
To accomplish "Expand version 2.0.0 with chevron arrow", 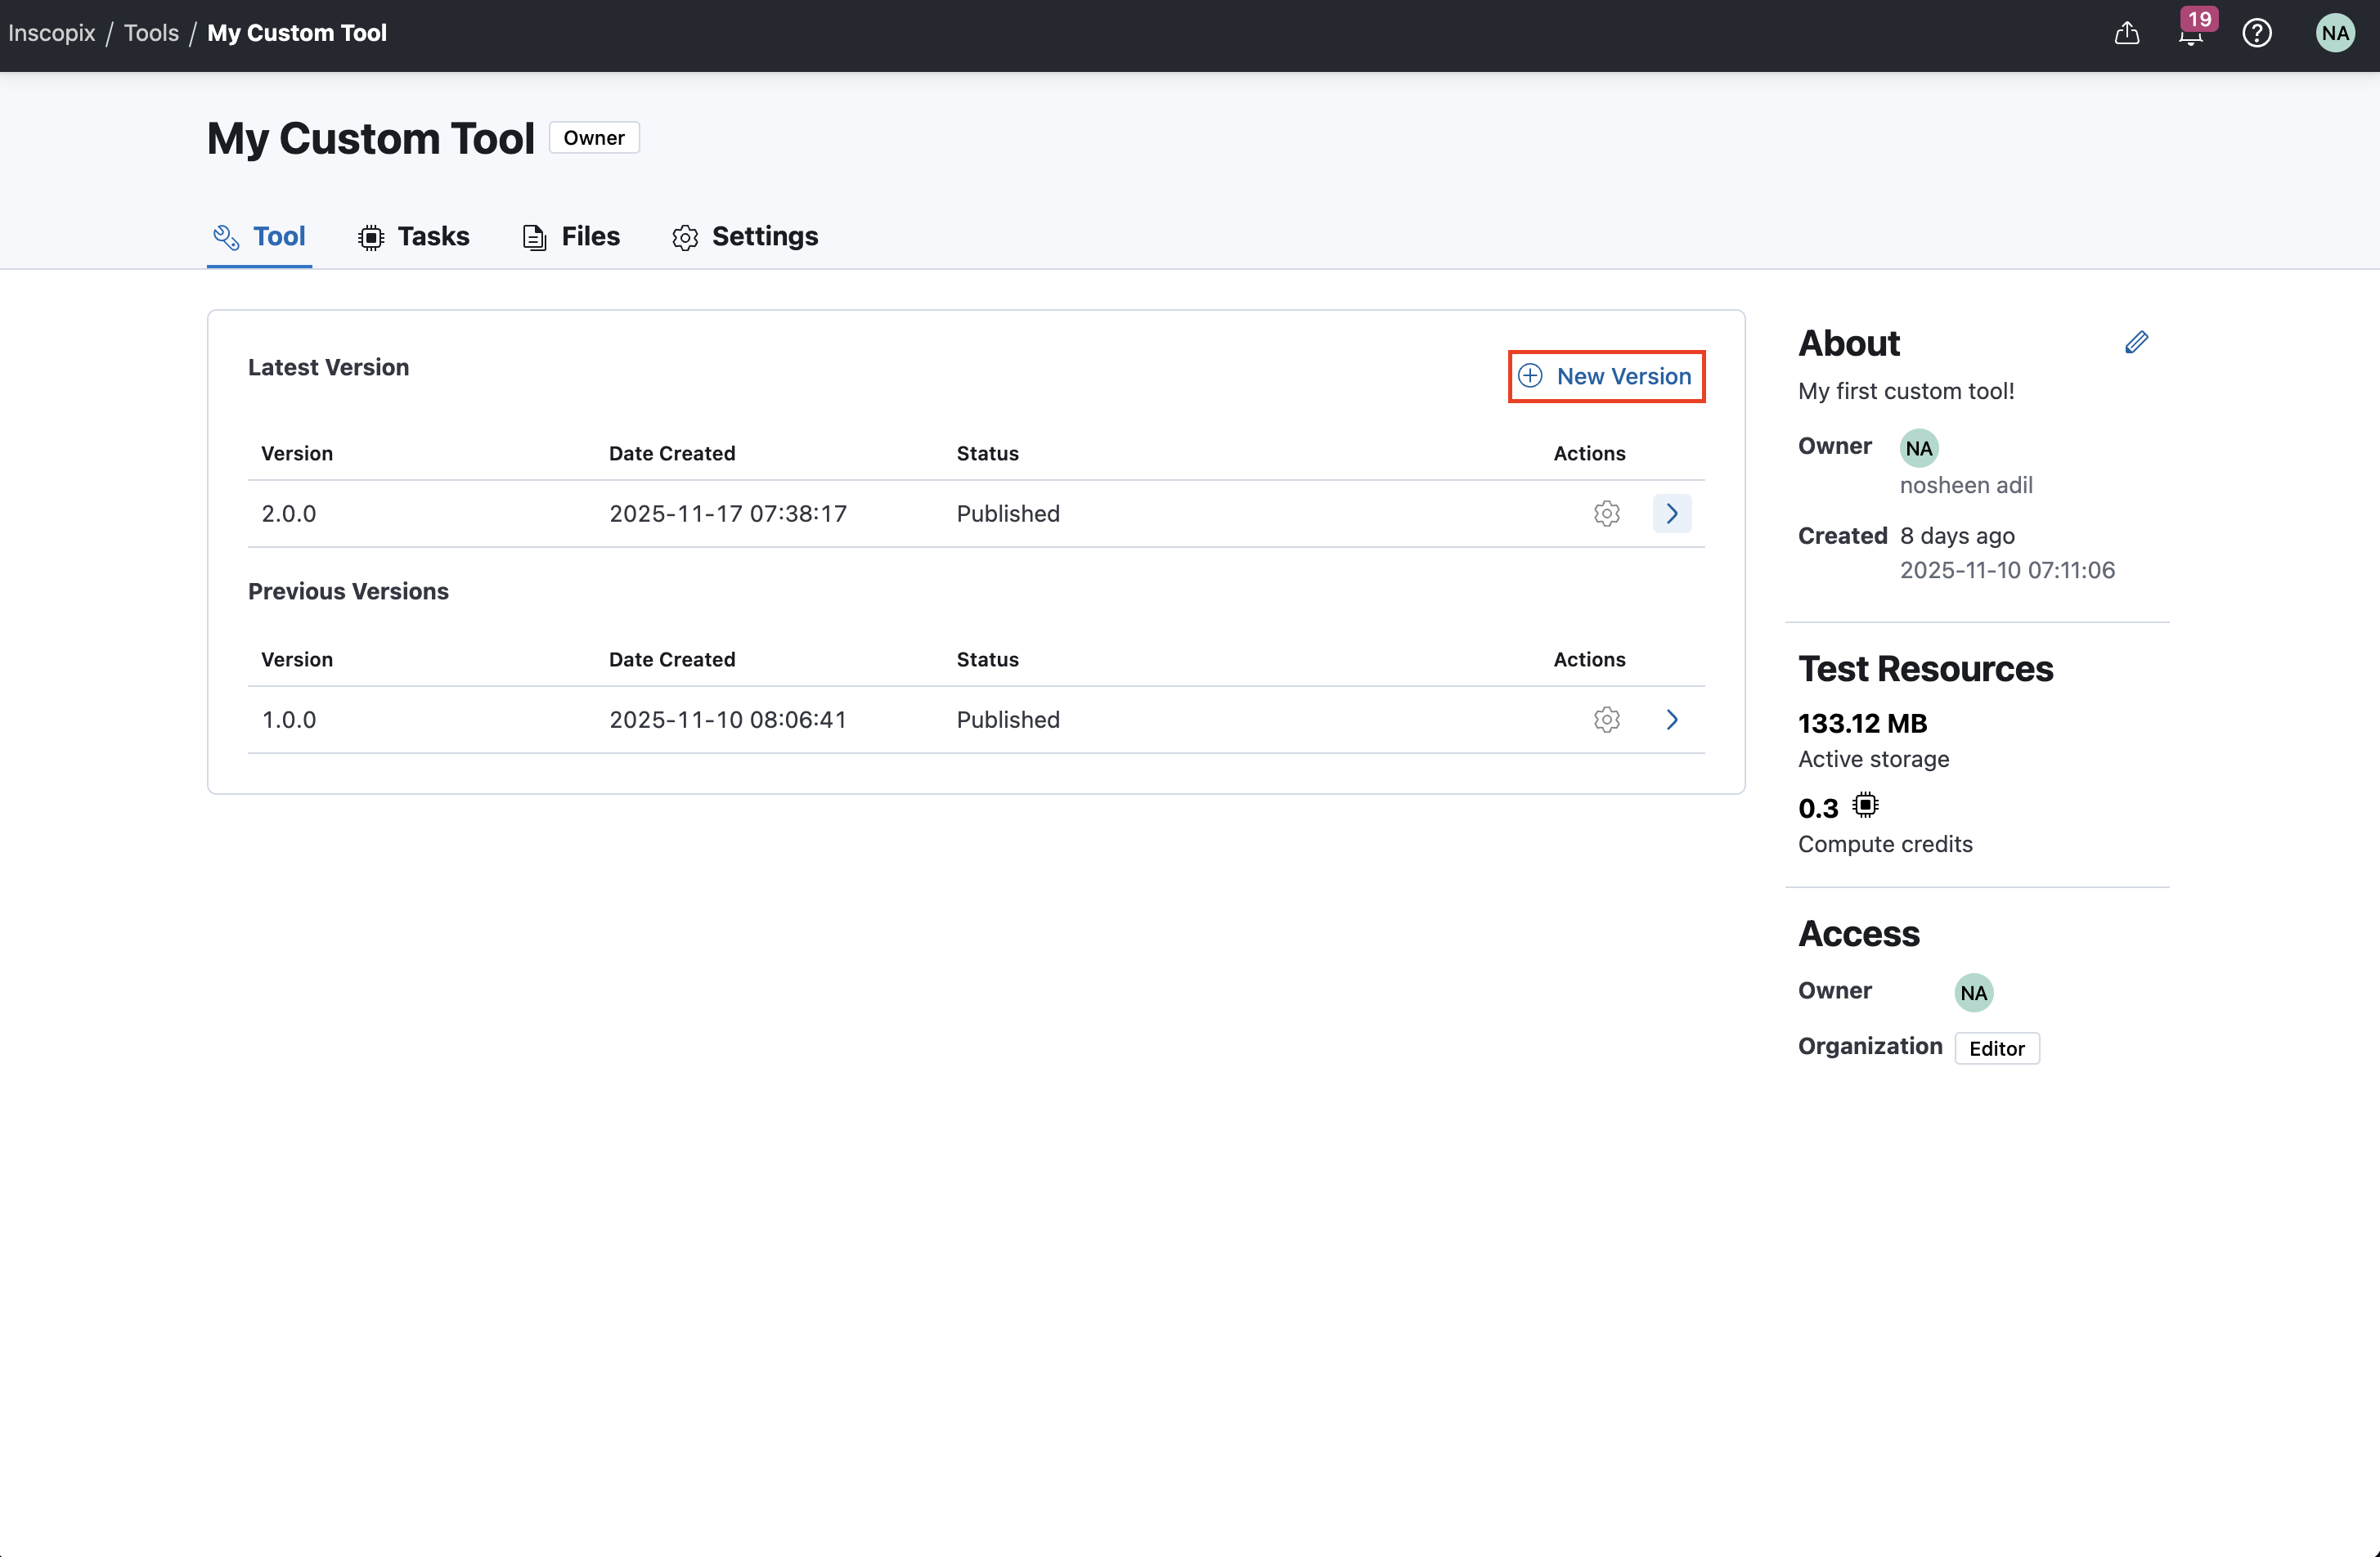I will [x=1671, y=513].
